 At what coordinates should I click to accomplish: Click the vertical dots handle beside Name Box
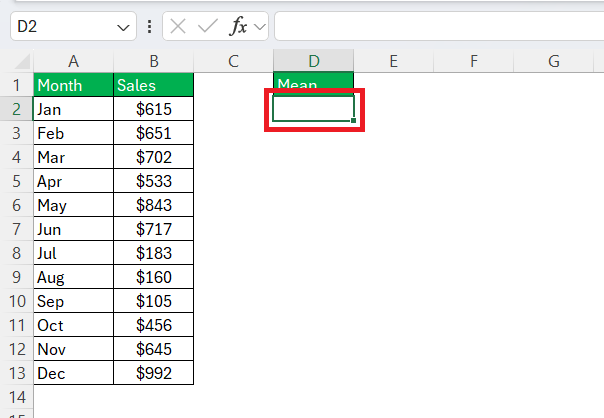click(x=149, y=27)
